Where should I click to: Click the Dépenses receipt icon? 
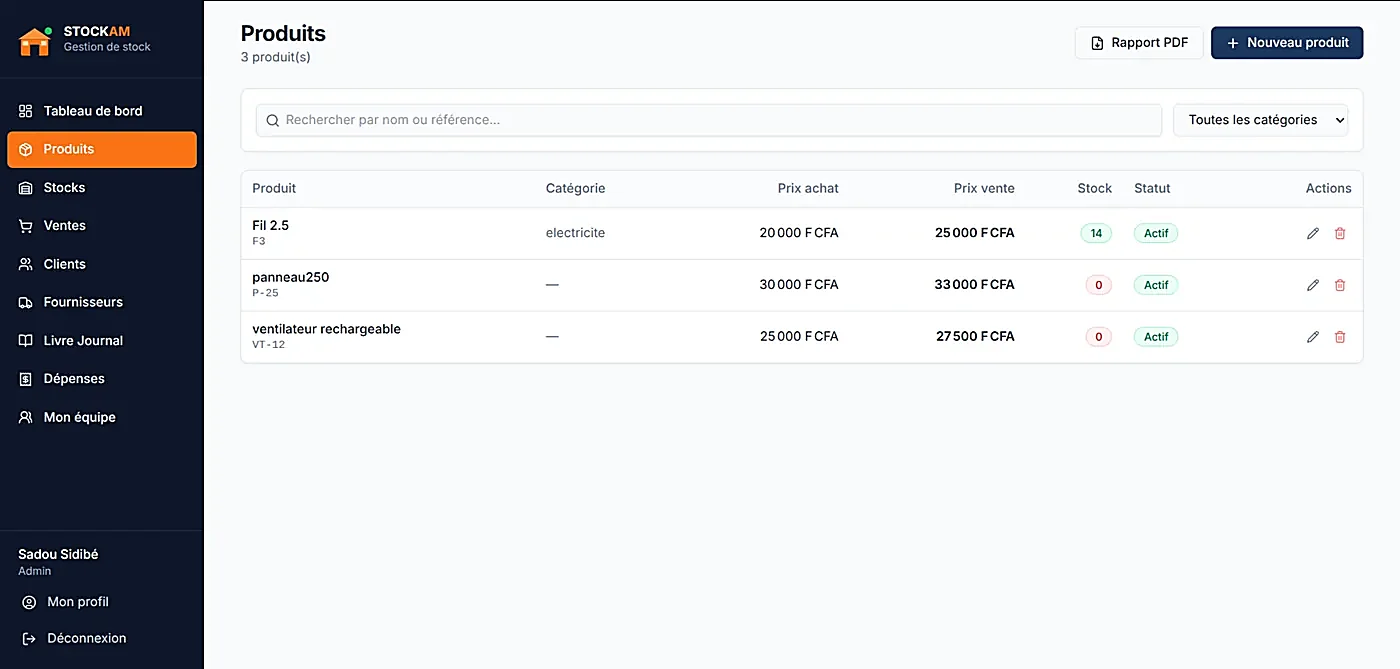tap(26, 379)
